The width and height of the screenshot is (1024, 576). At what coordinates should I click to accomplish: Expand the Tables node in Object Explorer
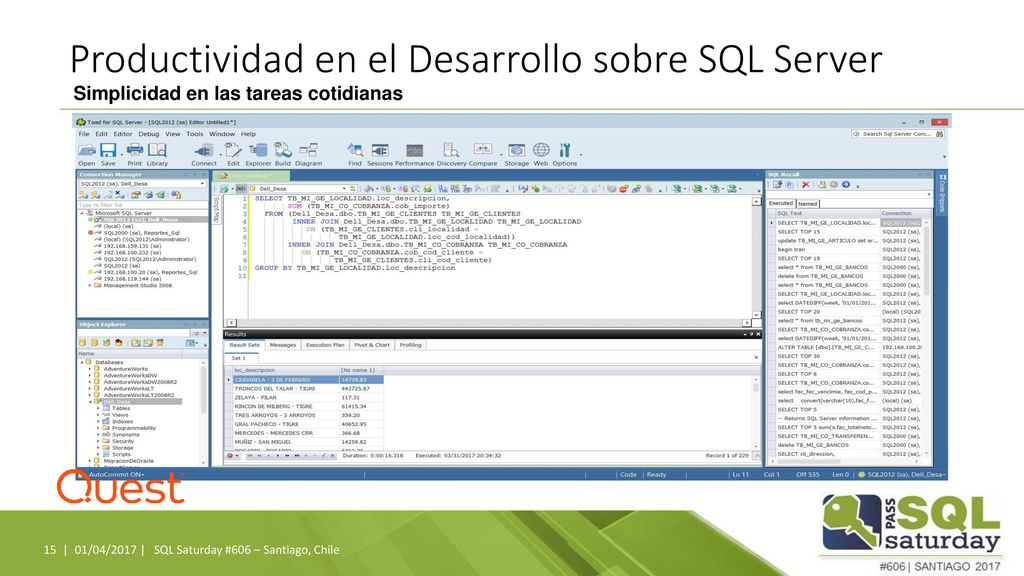click(98, 408)
